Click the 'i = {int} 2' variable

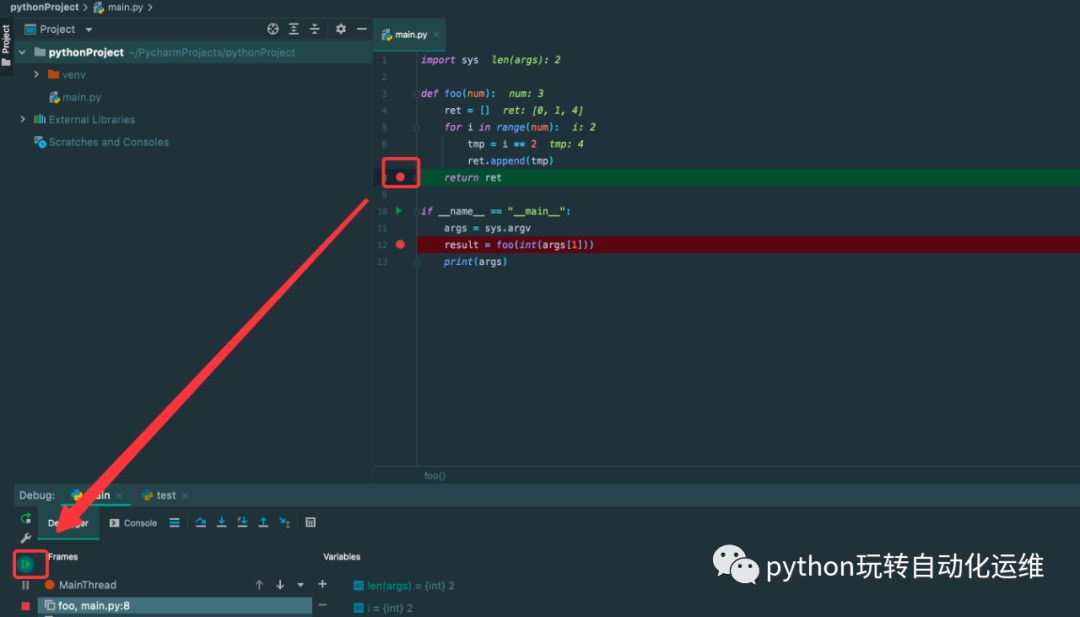pos(383,608)
